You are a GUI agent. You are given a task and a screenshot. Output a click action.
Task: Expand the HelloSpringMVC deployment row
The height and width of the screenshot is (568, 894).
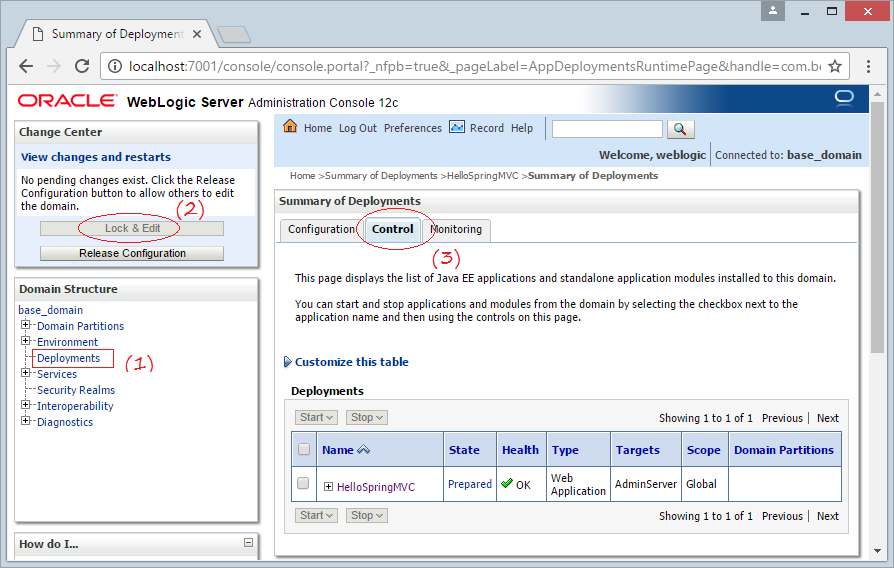coord(328,486)
